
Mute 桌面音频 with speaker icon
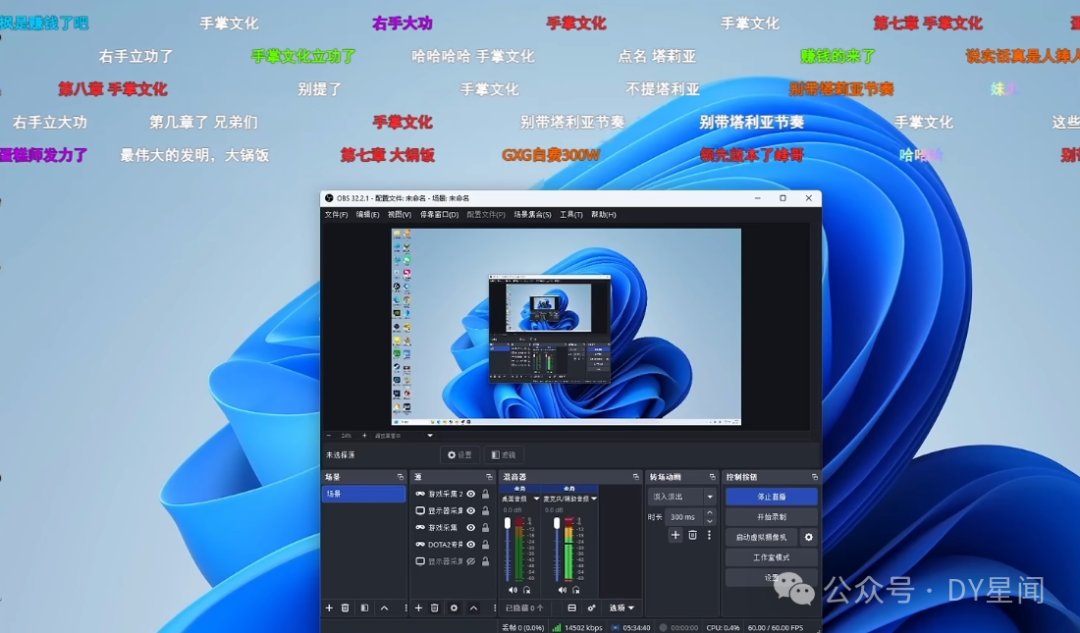coord(512,590)
